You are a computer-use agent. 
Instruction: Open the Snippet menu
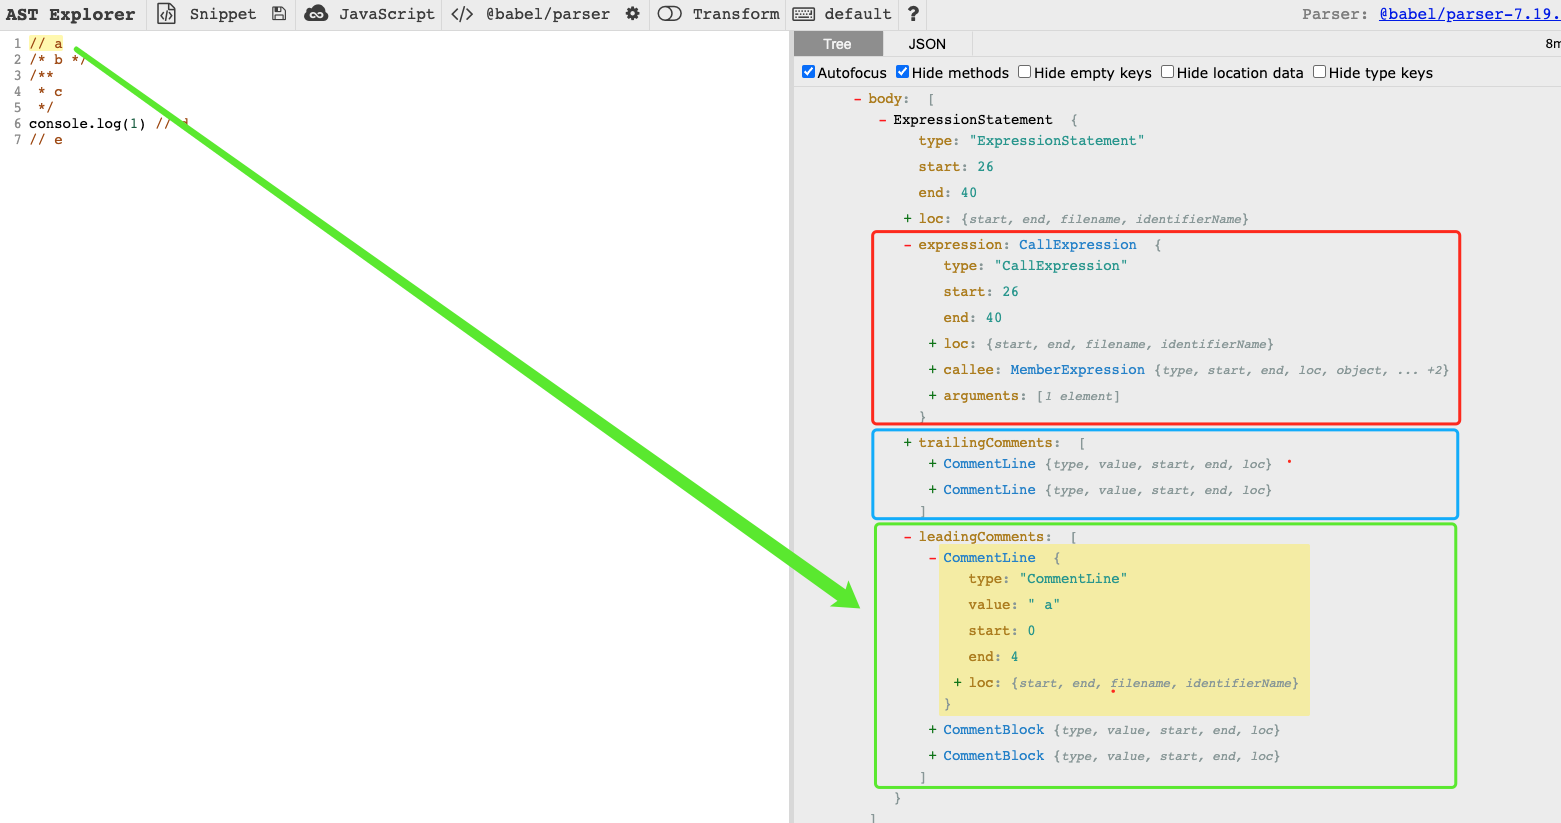coord(223,14)
